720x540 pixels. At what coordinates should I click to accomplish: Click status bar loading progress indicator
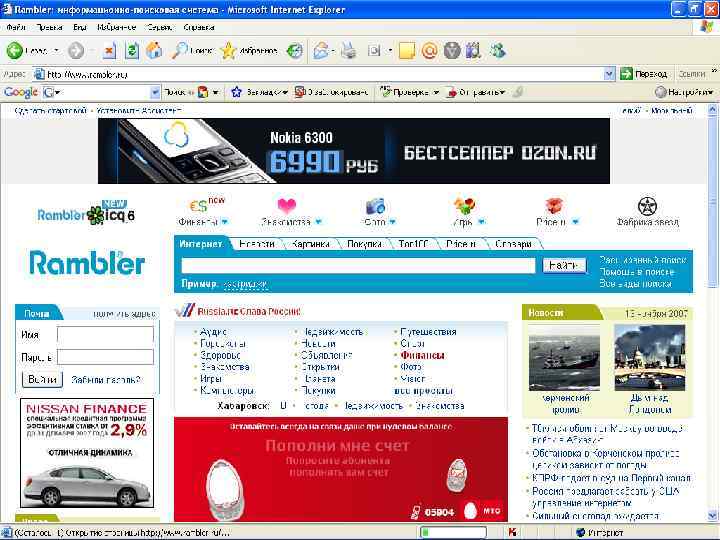pyautogui.click(x=453, y=532)
